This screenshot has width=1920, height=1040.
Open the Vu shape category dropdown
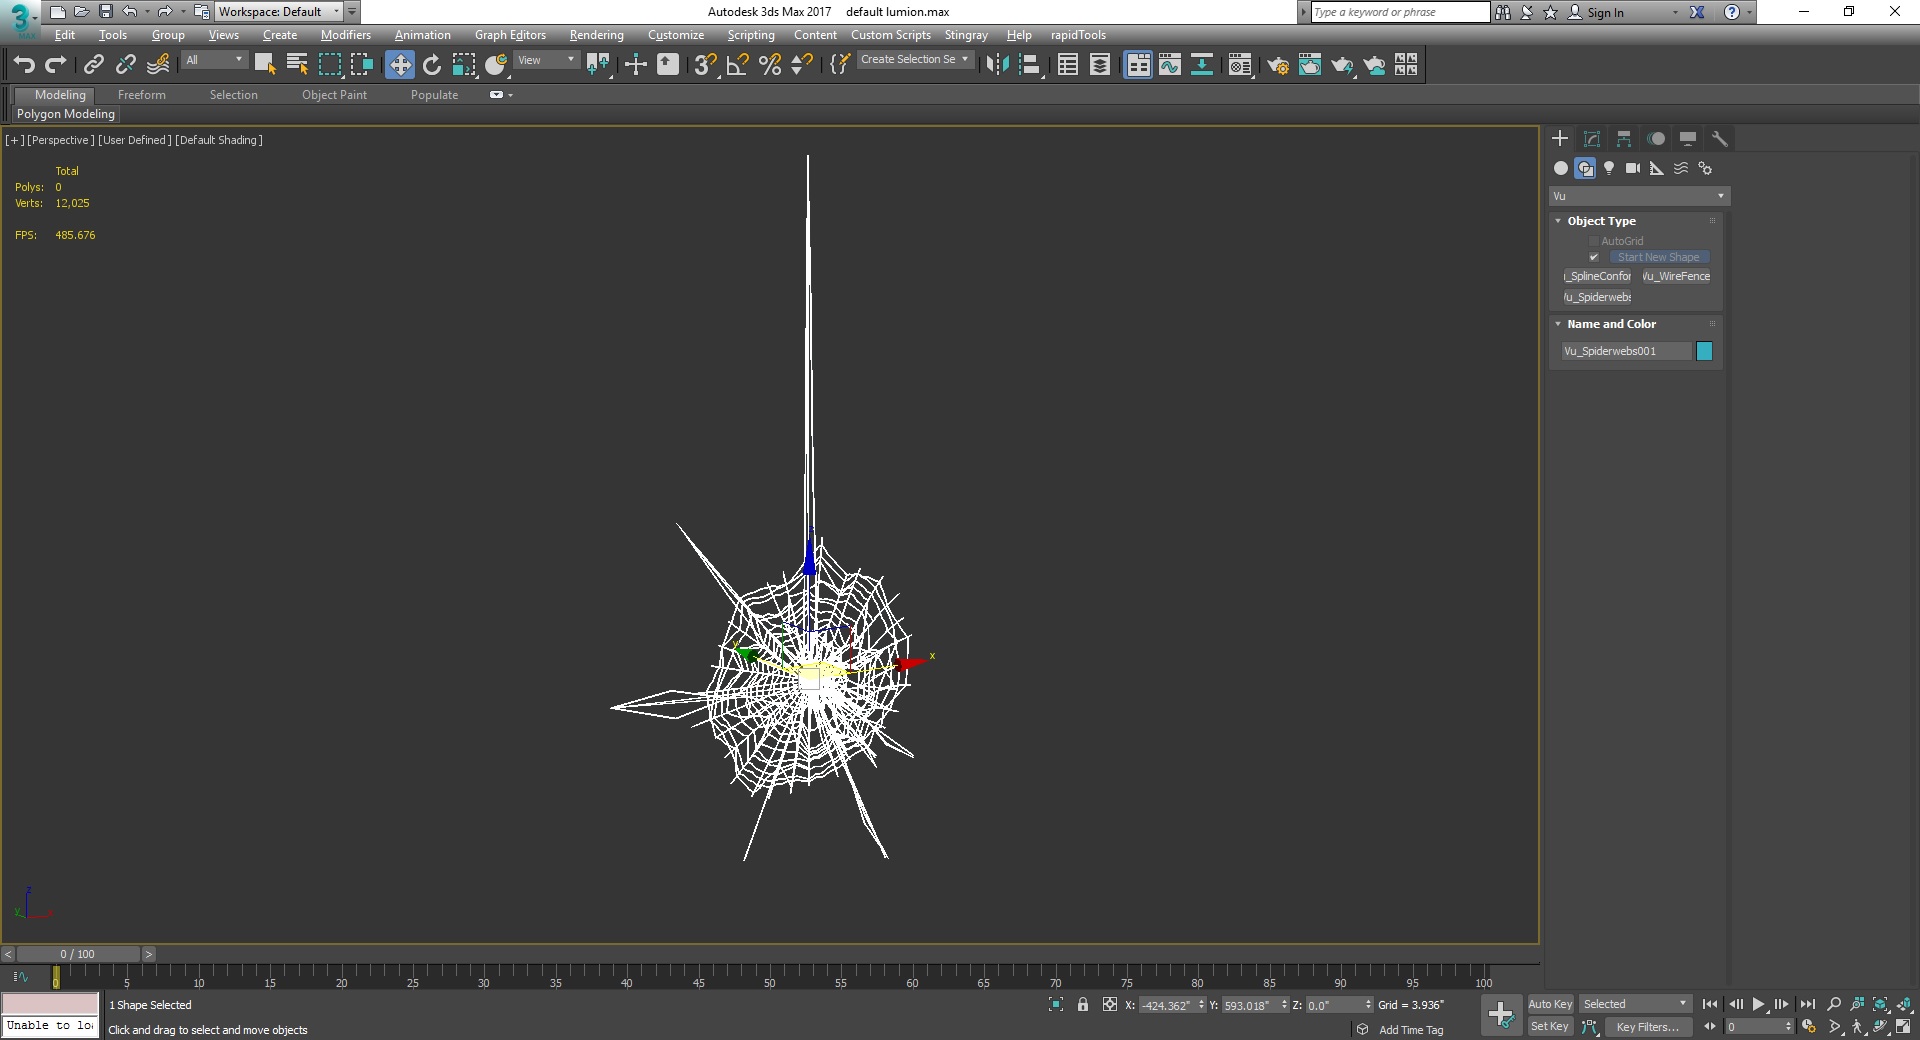pyautogui.click(x=1639, y=196)
